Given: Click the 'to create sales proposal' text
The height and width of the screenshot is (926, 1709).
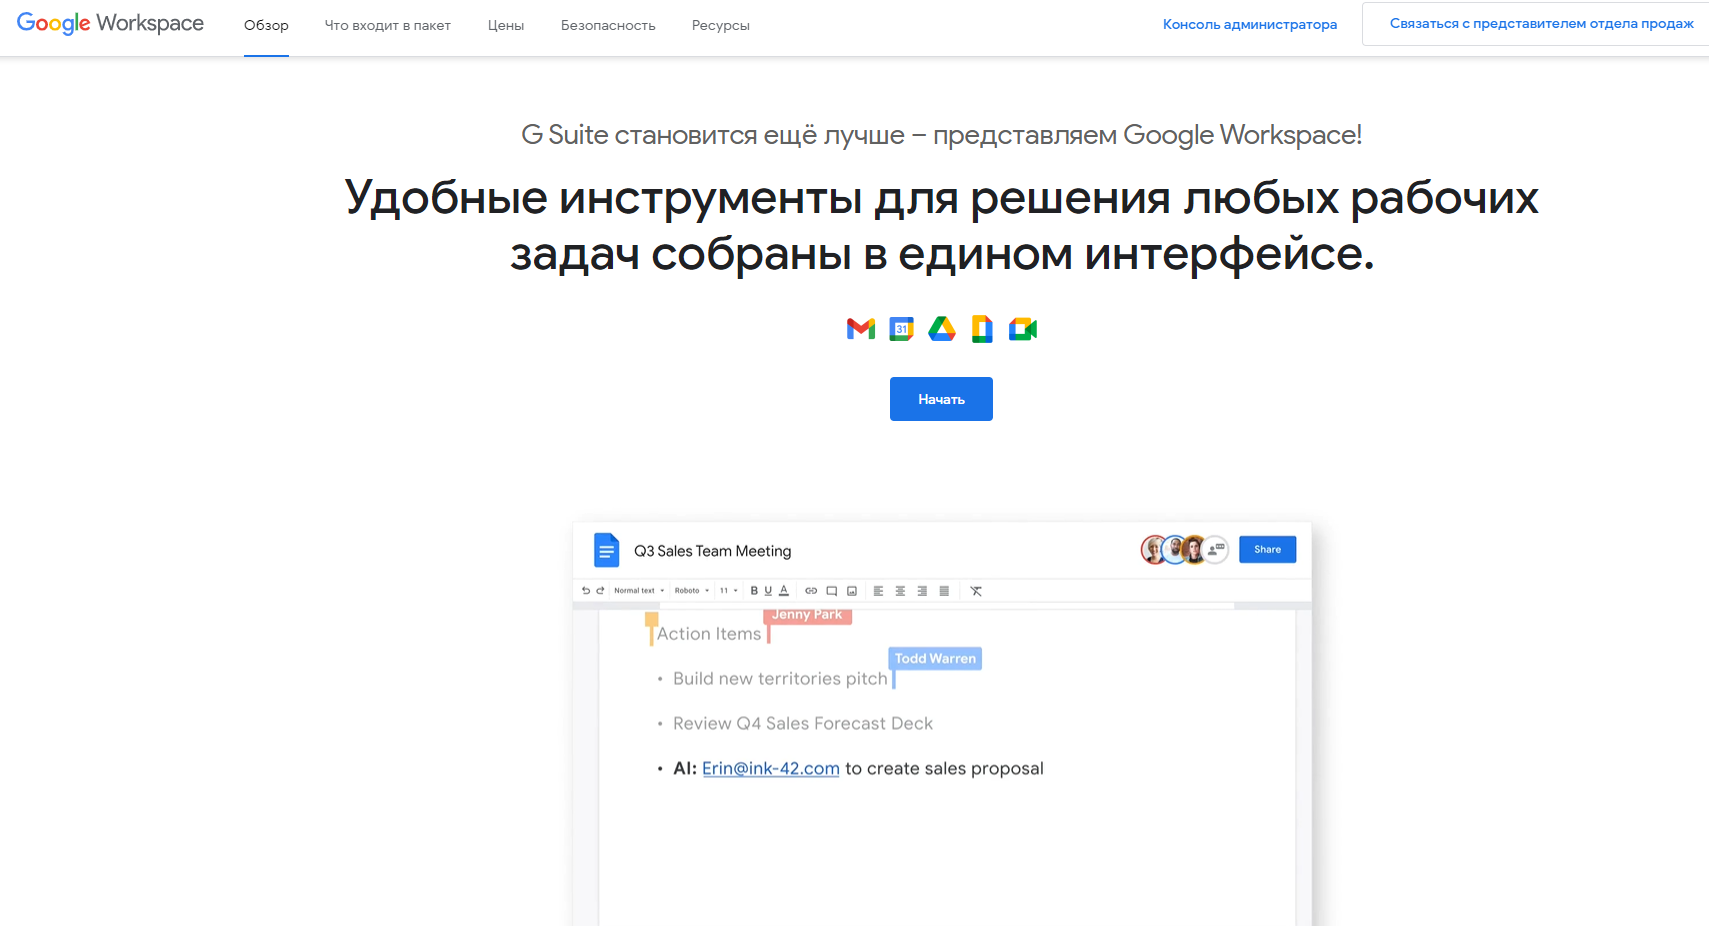Looking at the screenshot, I should point(944,768).
